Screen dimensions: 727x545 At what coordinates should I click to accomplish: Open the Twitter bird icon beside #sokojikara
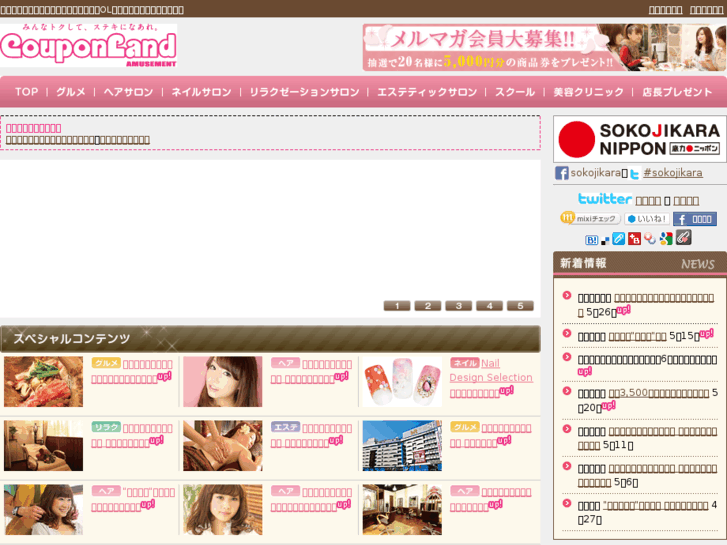(634, 173)
